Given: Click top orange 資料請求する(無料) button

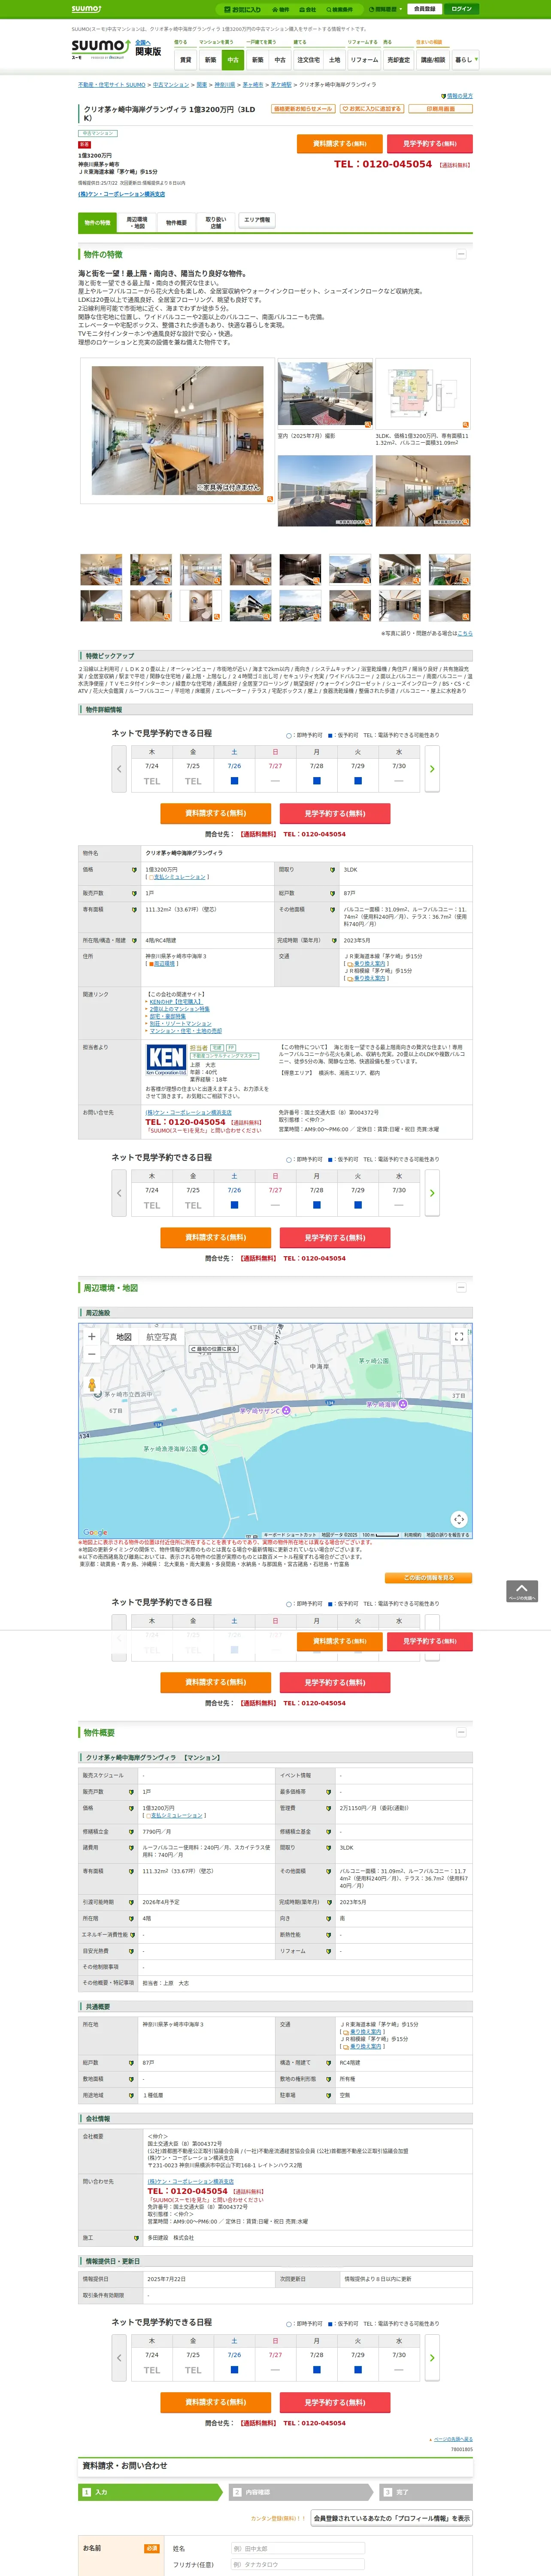Looking at the screenshot, I should (x=339, y=143).
